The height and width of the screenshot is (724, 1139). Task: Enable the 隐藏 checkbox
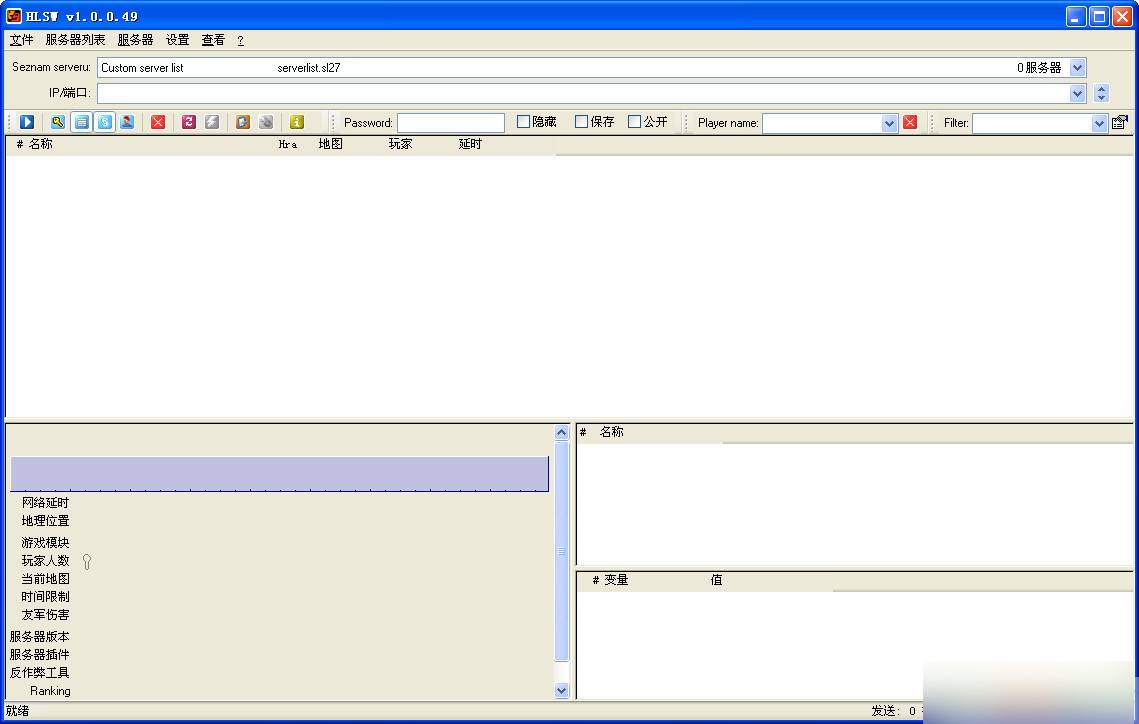coord(523,122)
